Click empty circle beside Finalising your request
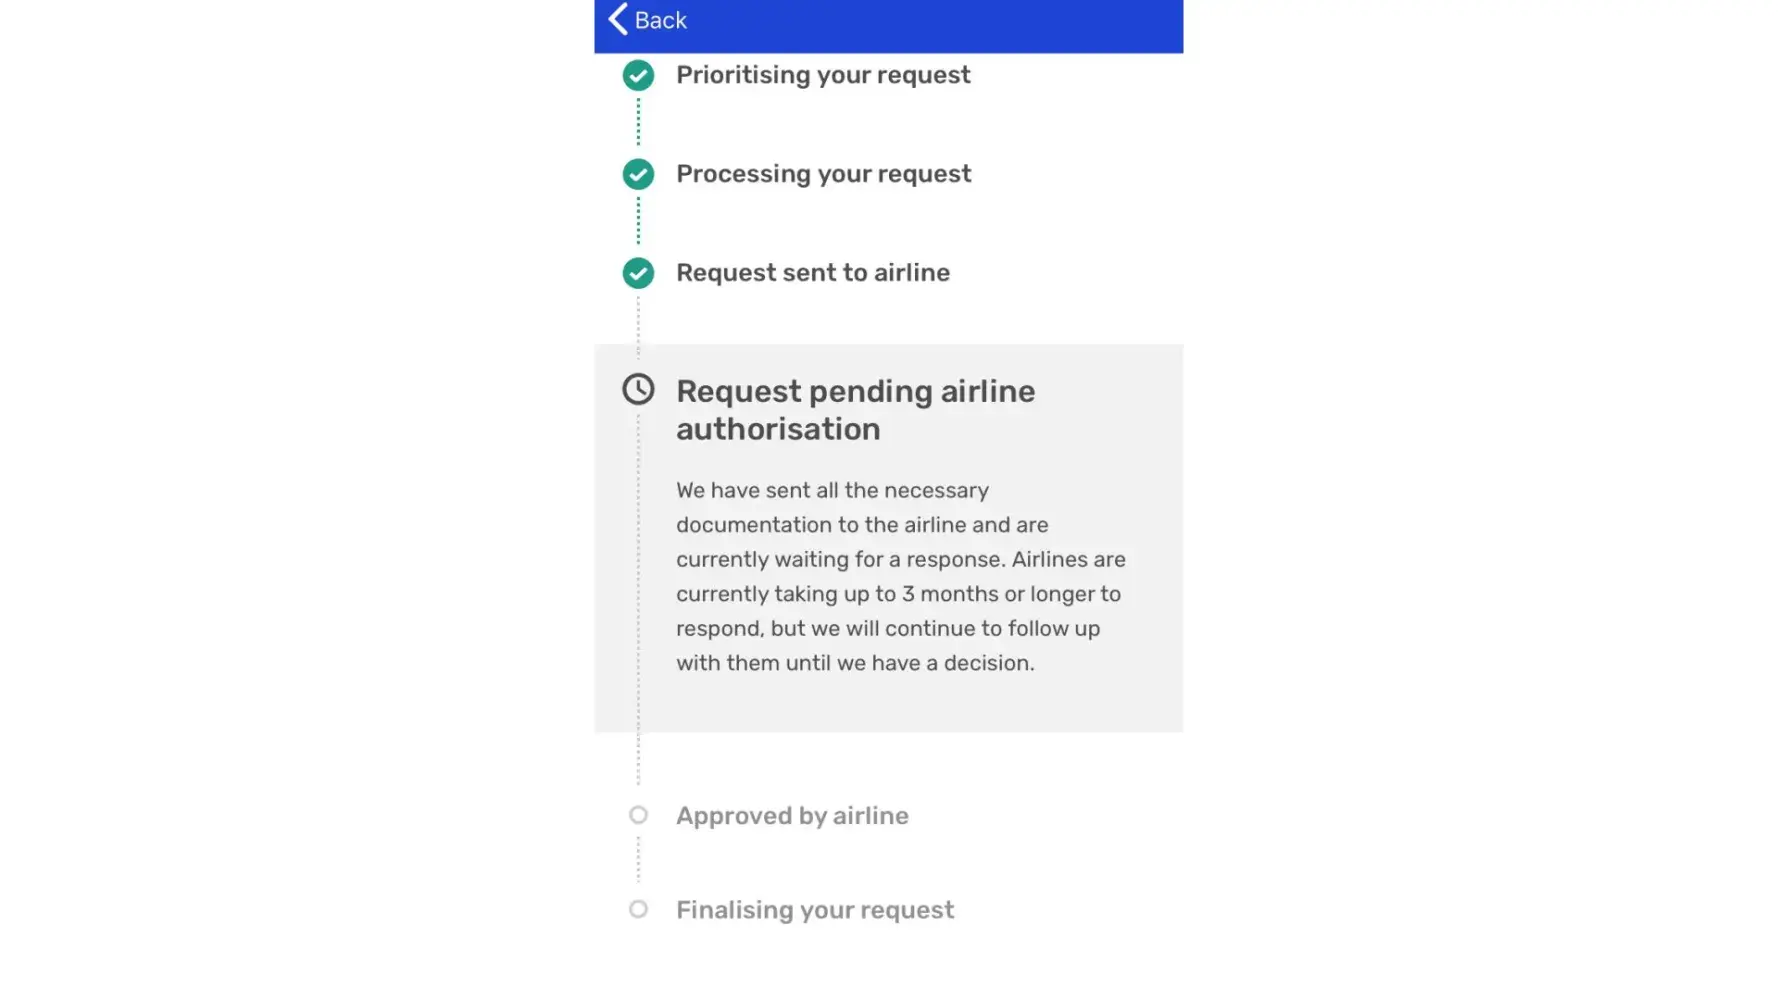The image size is (1778, 1000). [638, 909]
